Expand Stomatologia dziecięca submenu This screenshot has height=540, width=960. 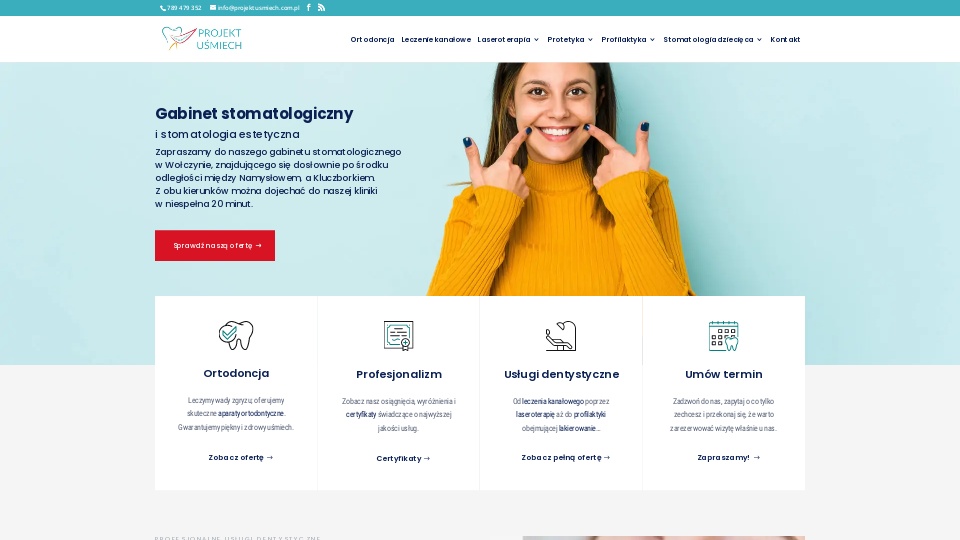(x=713, y=39)
